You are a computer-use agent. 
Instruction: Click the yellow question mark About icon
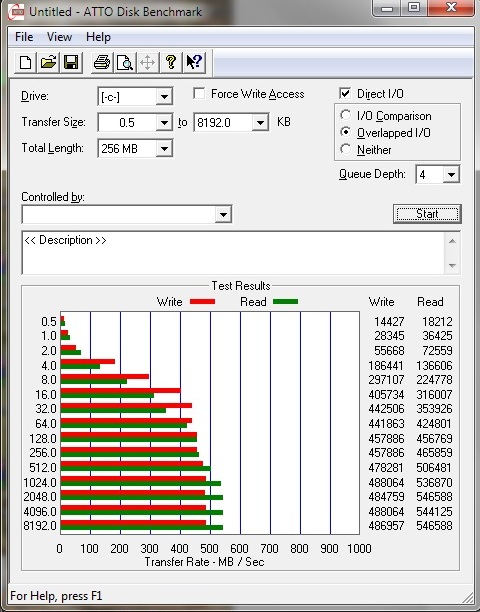pos(171,62)
